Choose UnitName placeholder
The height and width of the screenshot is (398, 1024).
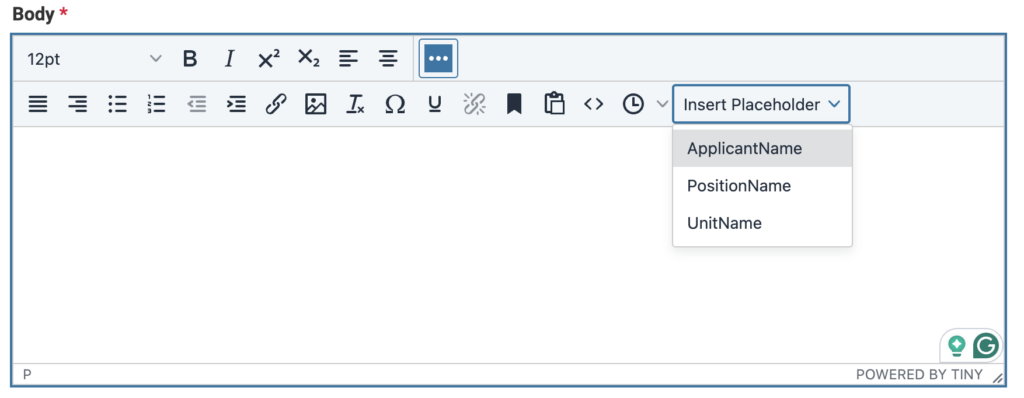(762, 223)
